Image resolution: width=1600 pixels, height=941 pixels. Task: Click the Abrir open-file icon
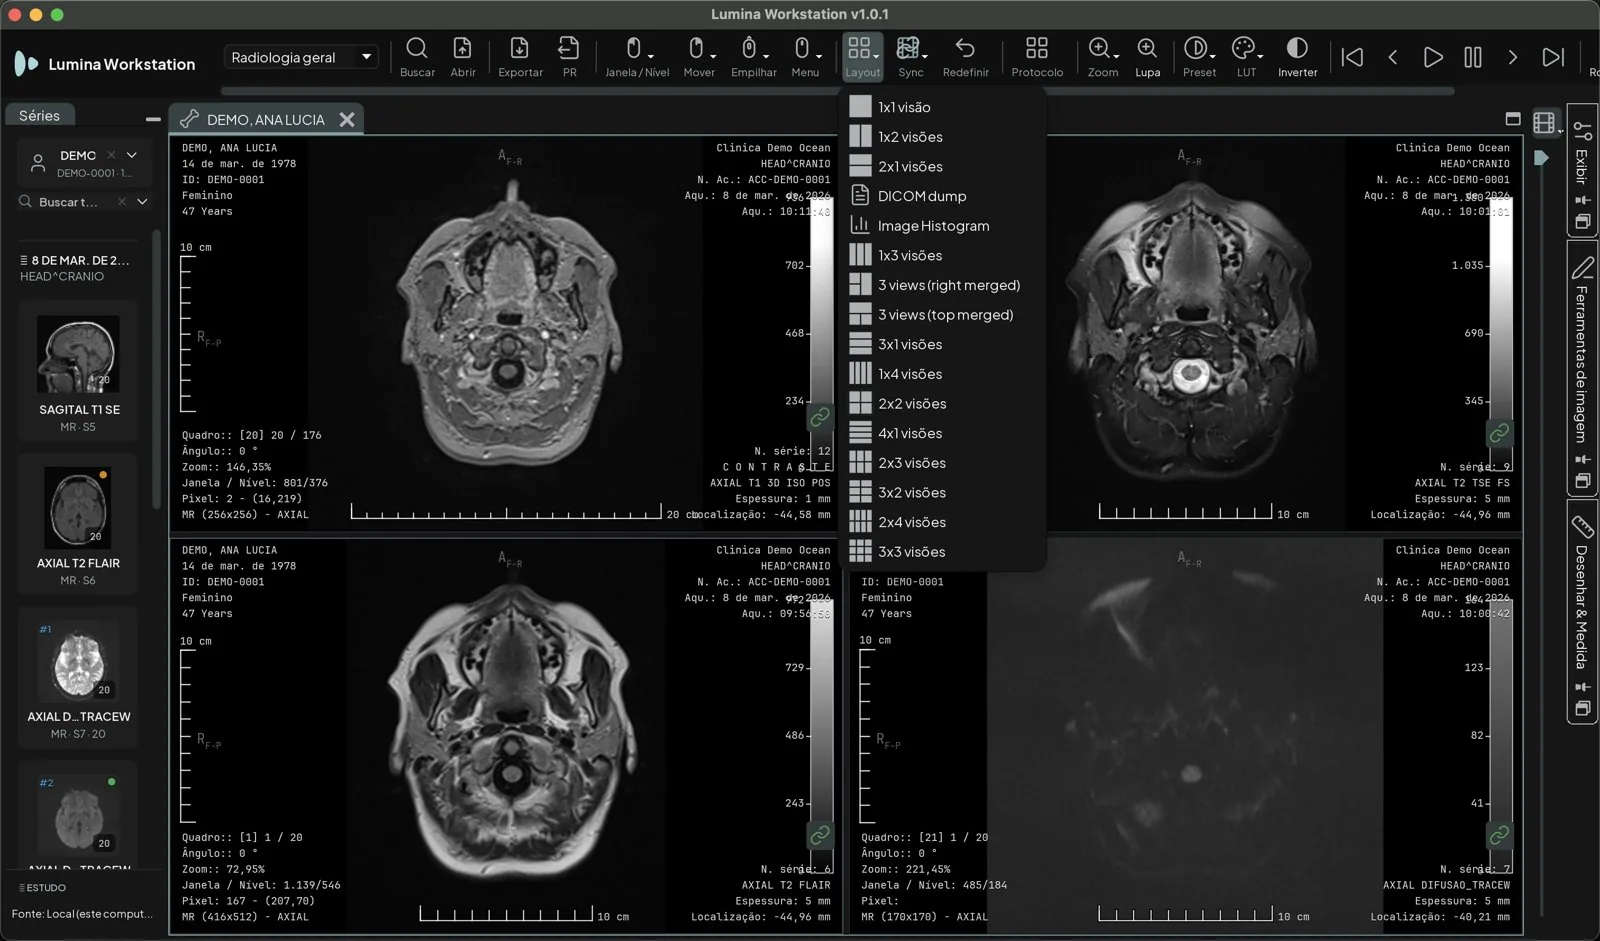click(463, 57)
